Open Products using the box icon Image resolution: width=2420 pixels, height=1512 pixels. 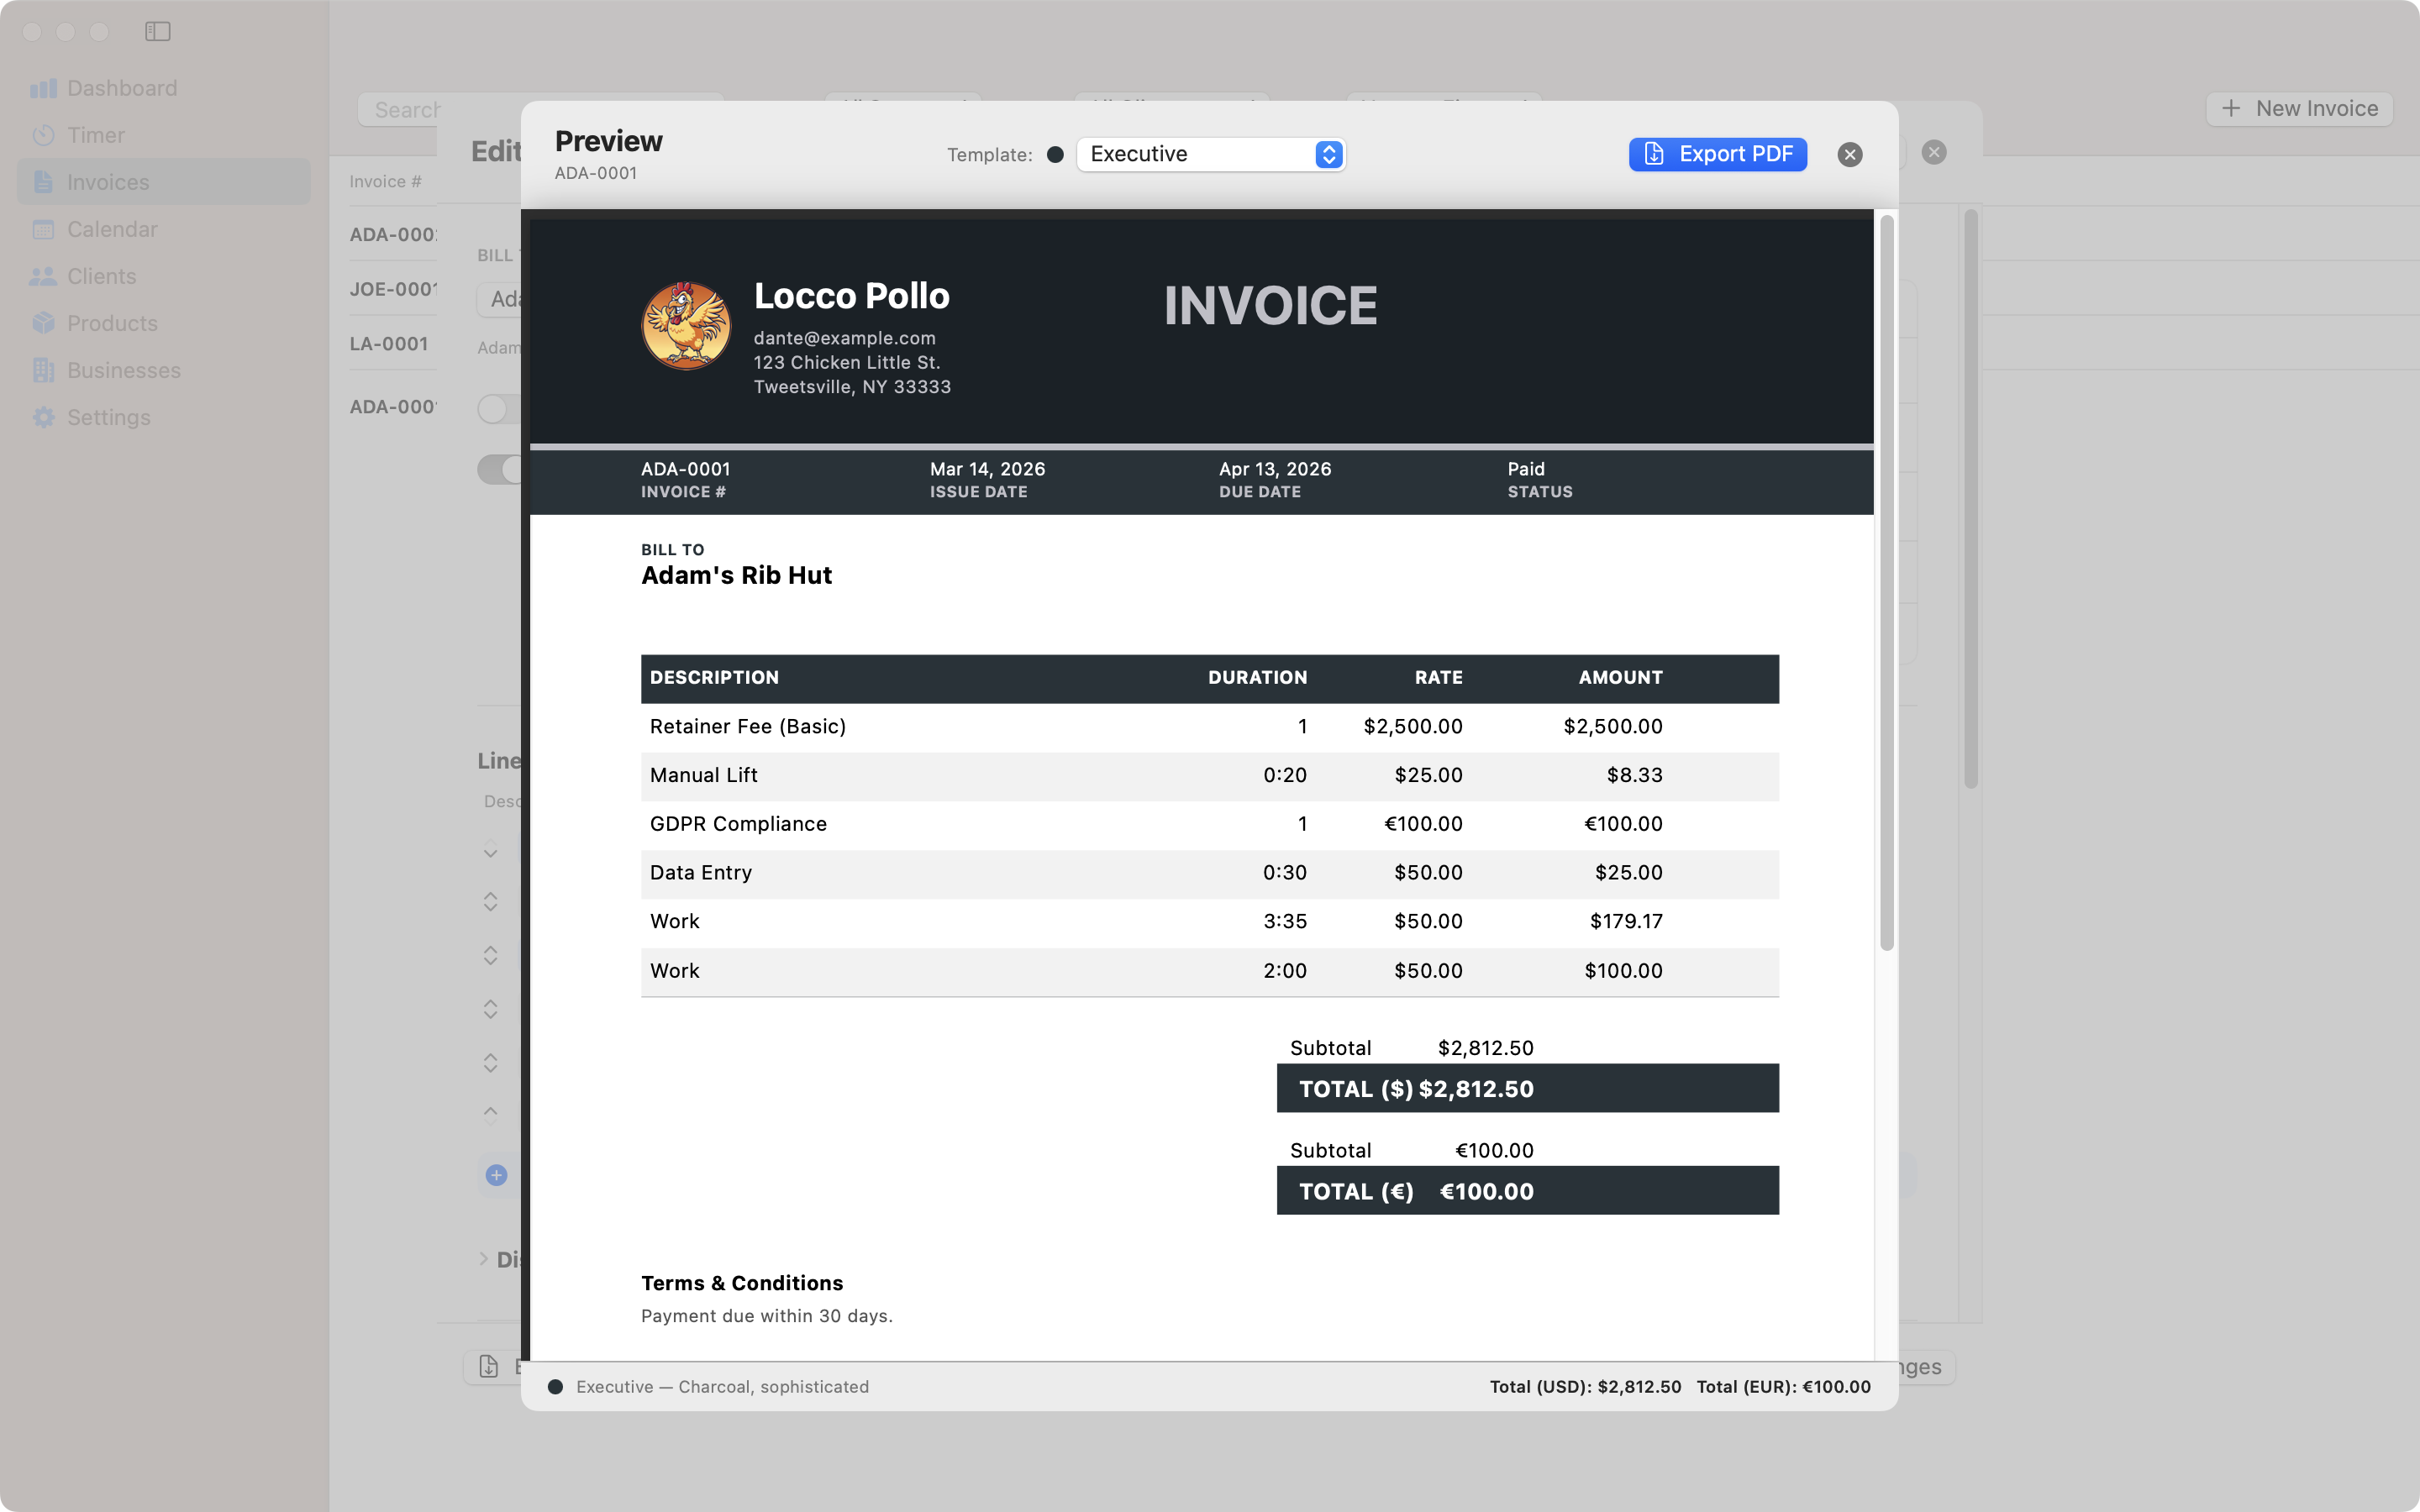pyautogui.click(x=43, y=323)
